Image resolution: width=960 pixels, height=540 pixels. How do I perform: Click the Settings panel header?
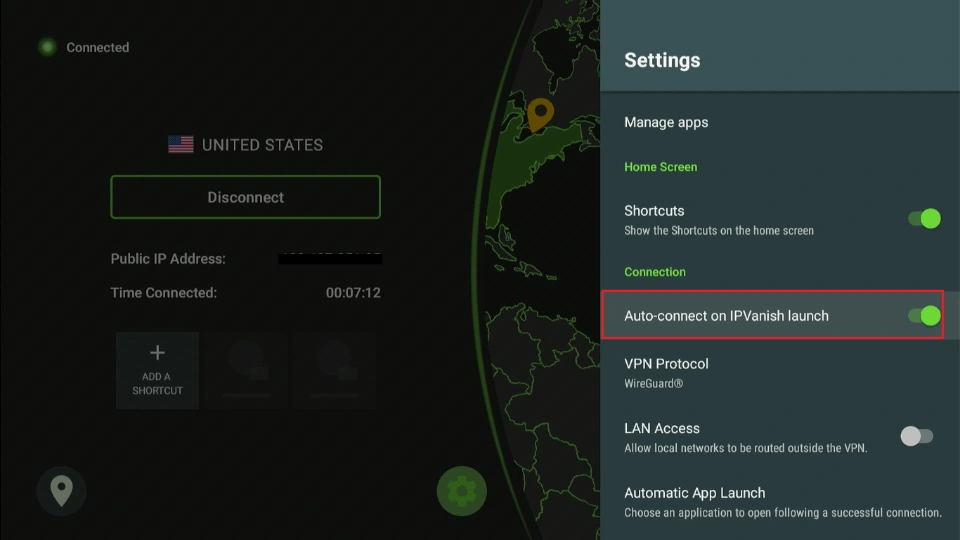point(662,60)
